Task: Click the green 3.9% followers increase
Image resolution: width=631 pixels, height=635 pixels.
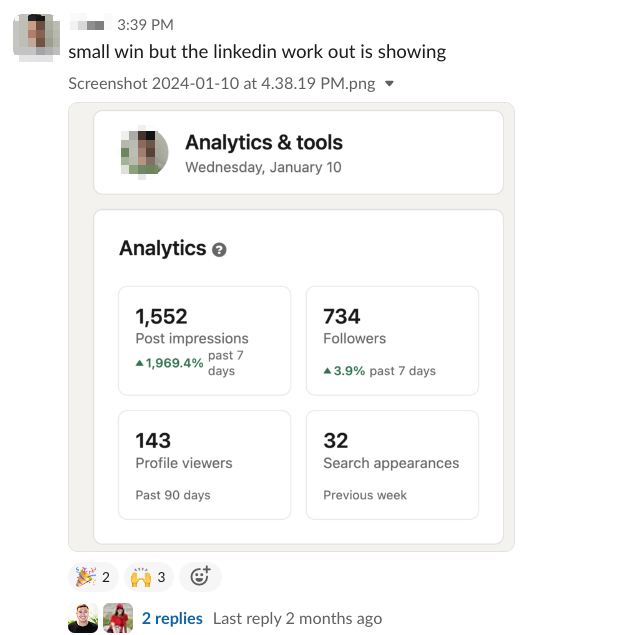Action: [x=343, y=371]
